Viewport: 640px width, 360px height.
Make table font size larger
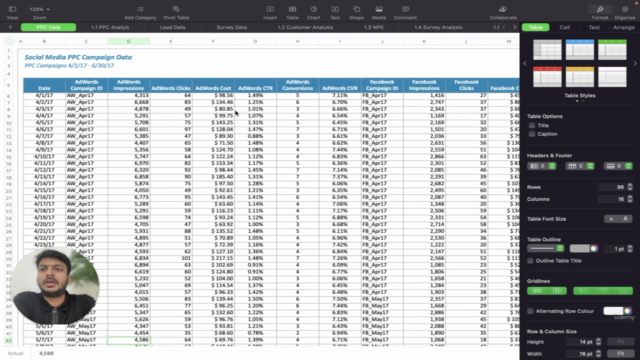click(625, 219)
